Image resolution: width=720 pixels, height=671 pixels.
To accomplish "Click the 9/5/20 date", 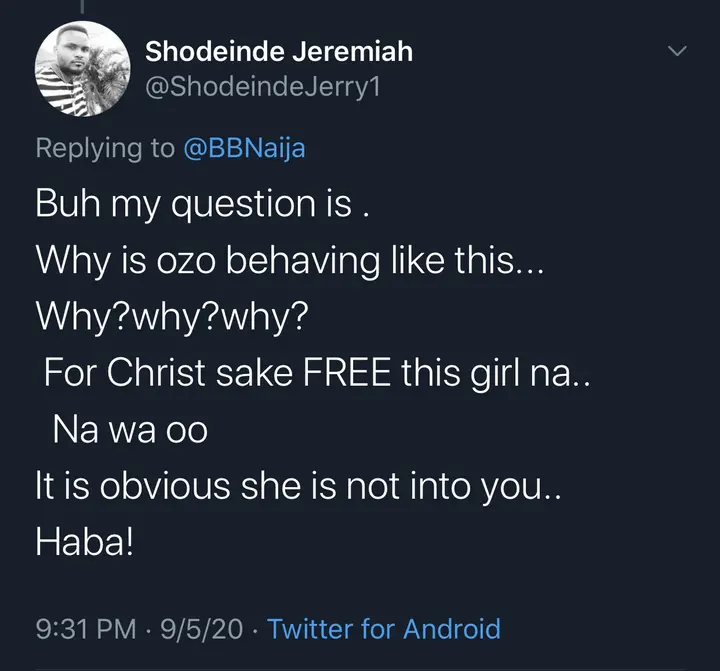I will 202,629.
